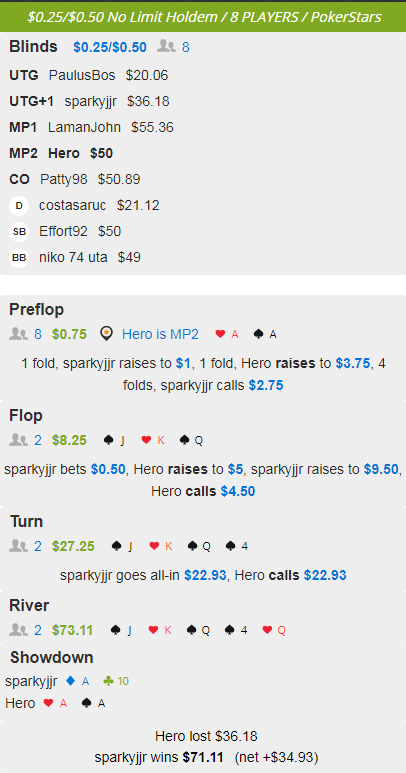Click sparkyjjr's ten of clubs card
The height and width of the screenshot is (773, 406).
click(x=116, y=681)
